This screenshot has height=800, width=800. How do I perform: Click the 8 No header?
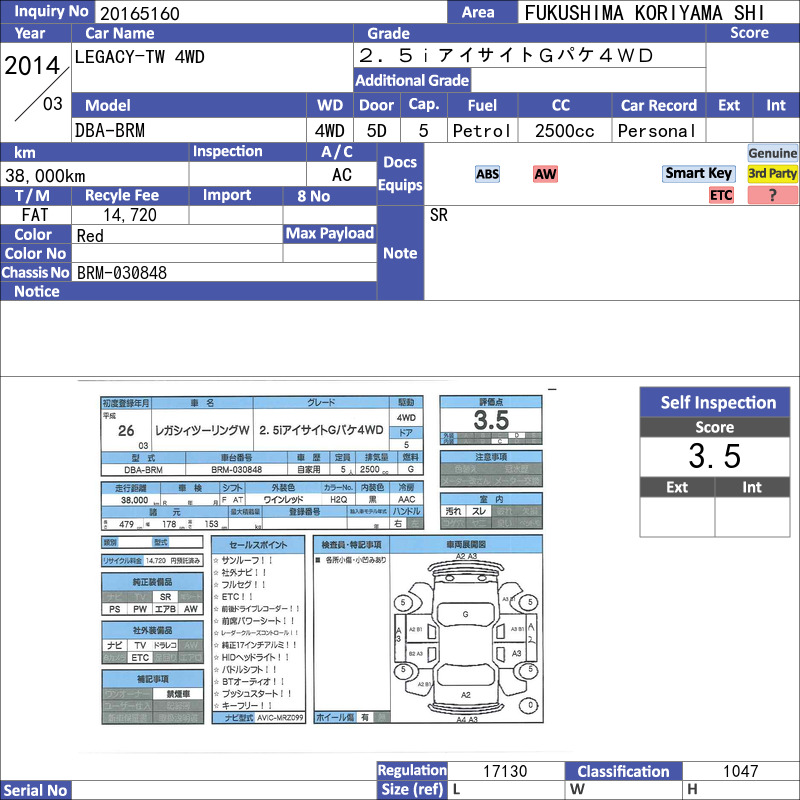(329, 196)
